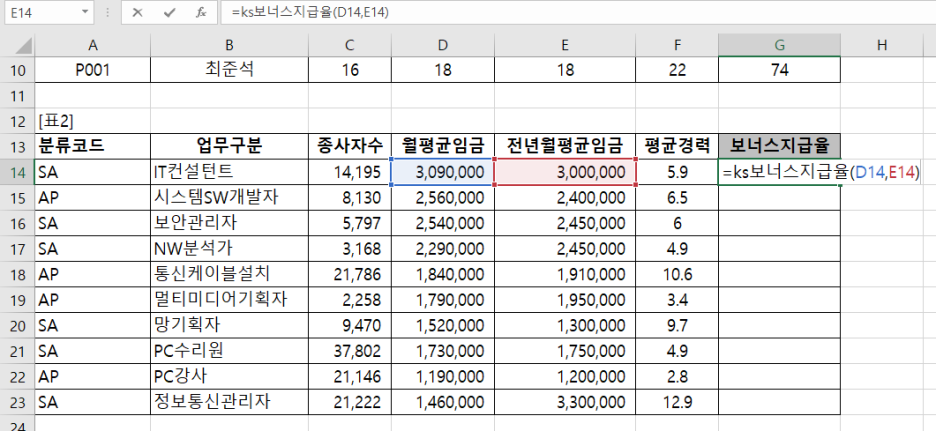Click cell D14 with 3,090,000
Image resolution: width=936 pixels, height=431 pixels.
tap(443, 173)
